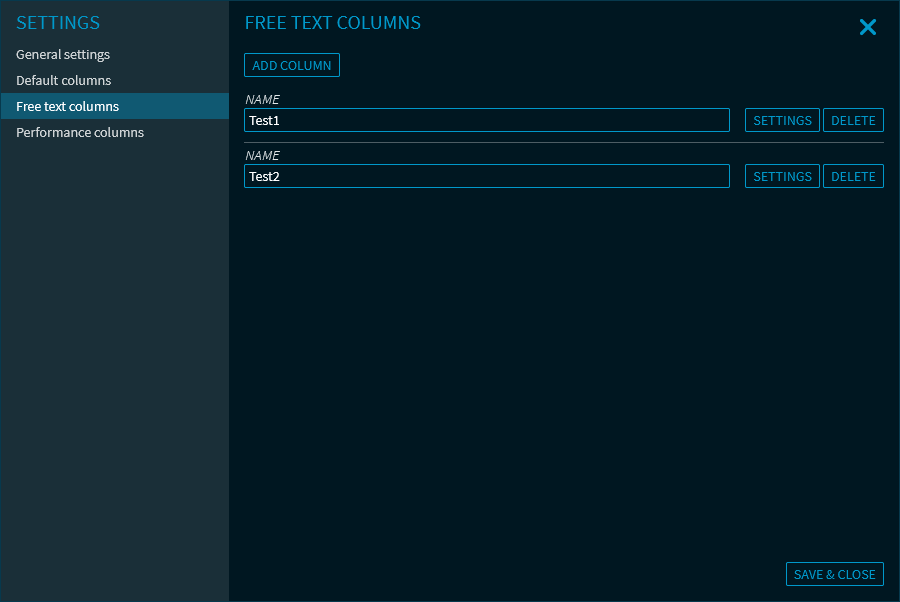Switch to Performance columns section
The width and height of the screenshot is (900, 602).
coord(80,132)
